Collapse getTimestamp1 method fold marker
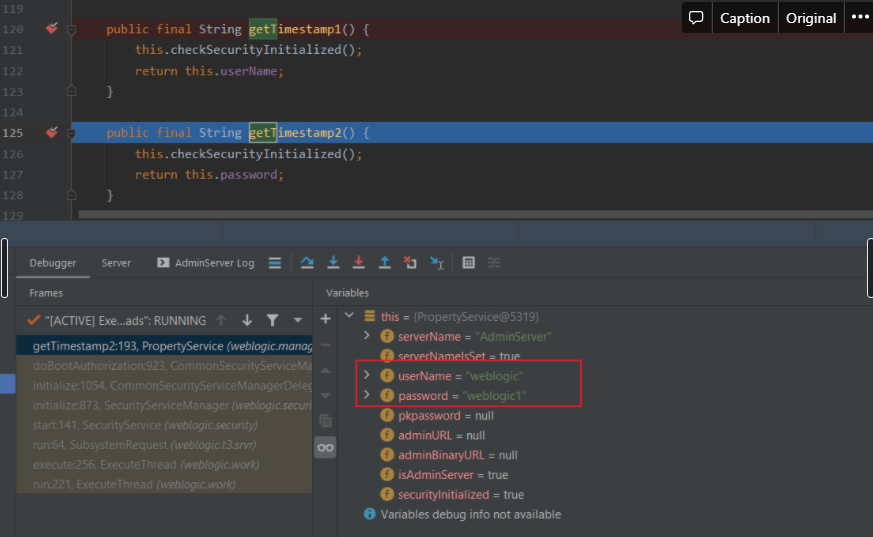Image resolution: width=873 pixels, height=537 pixels. (71, 29)
